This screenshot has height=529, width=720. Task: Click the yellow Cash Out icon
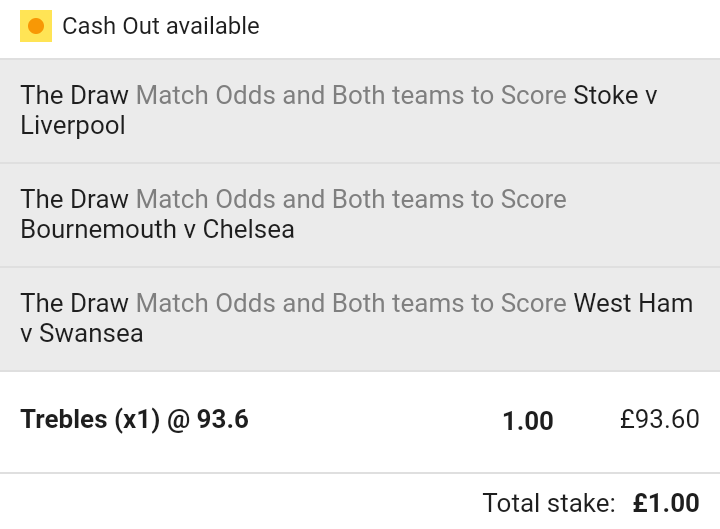point(36,26)
